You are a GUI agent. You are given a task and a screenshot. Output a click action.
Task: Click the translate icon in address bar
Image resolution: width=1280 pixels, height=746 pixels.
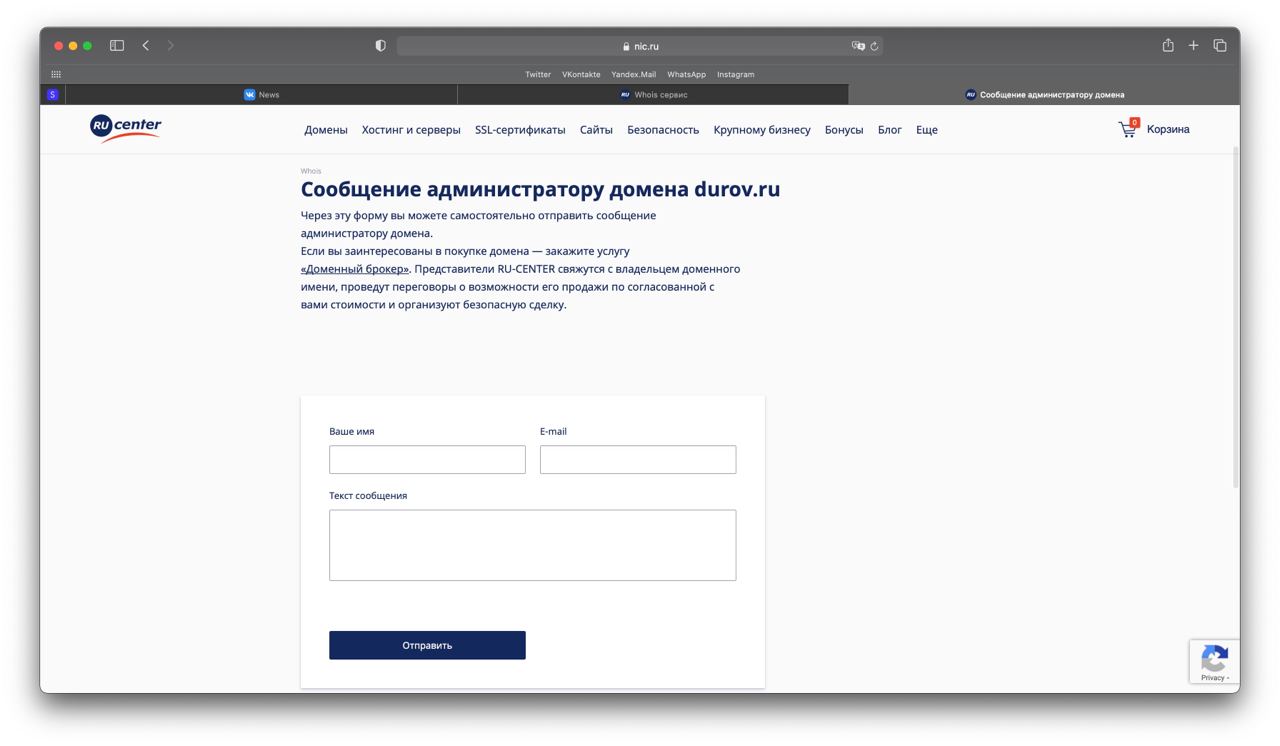tap(858, 46)
